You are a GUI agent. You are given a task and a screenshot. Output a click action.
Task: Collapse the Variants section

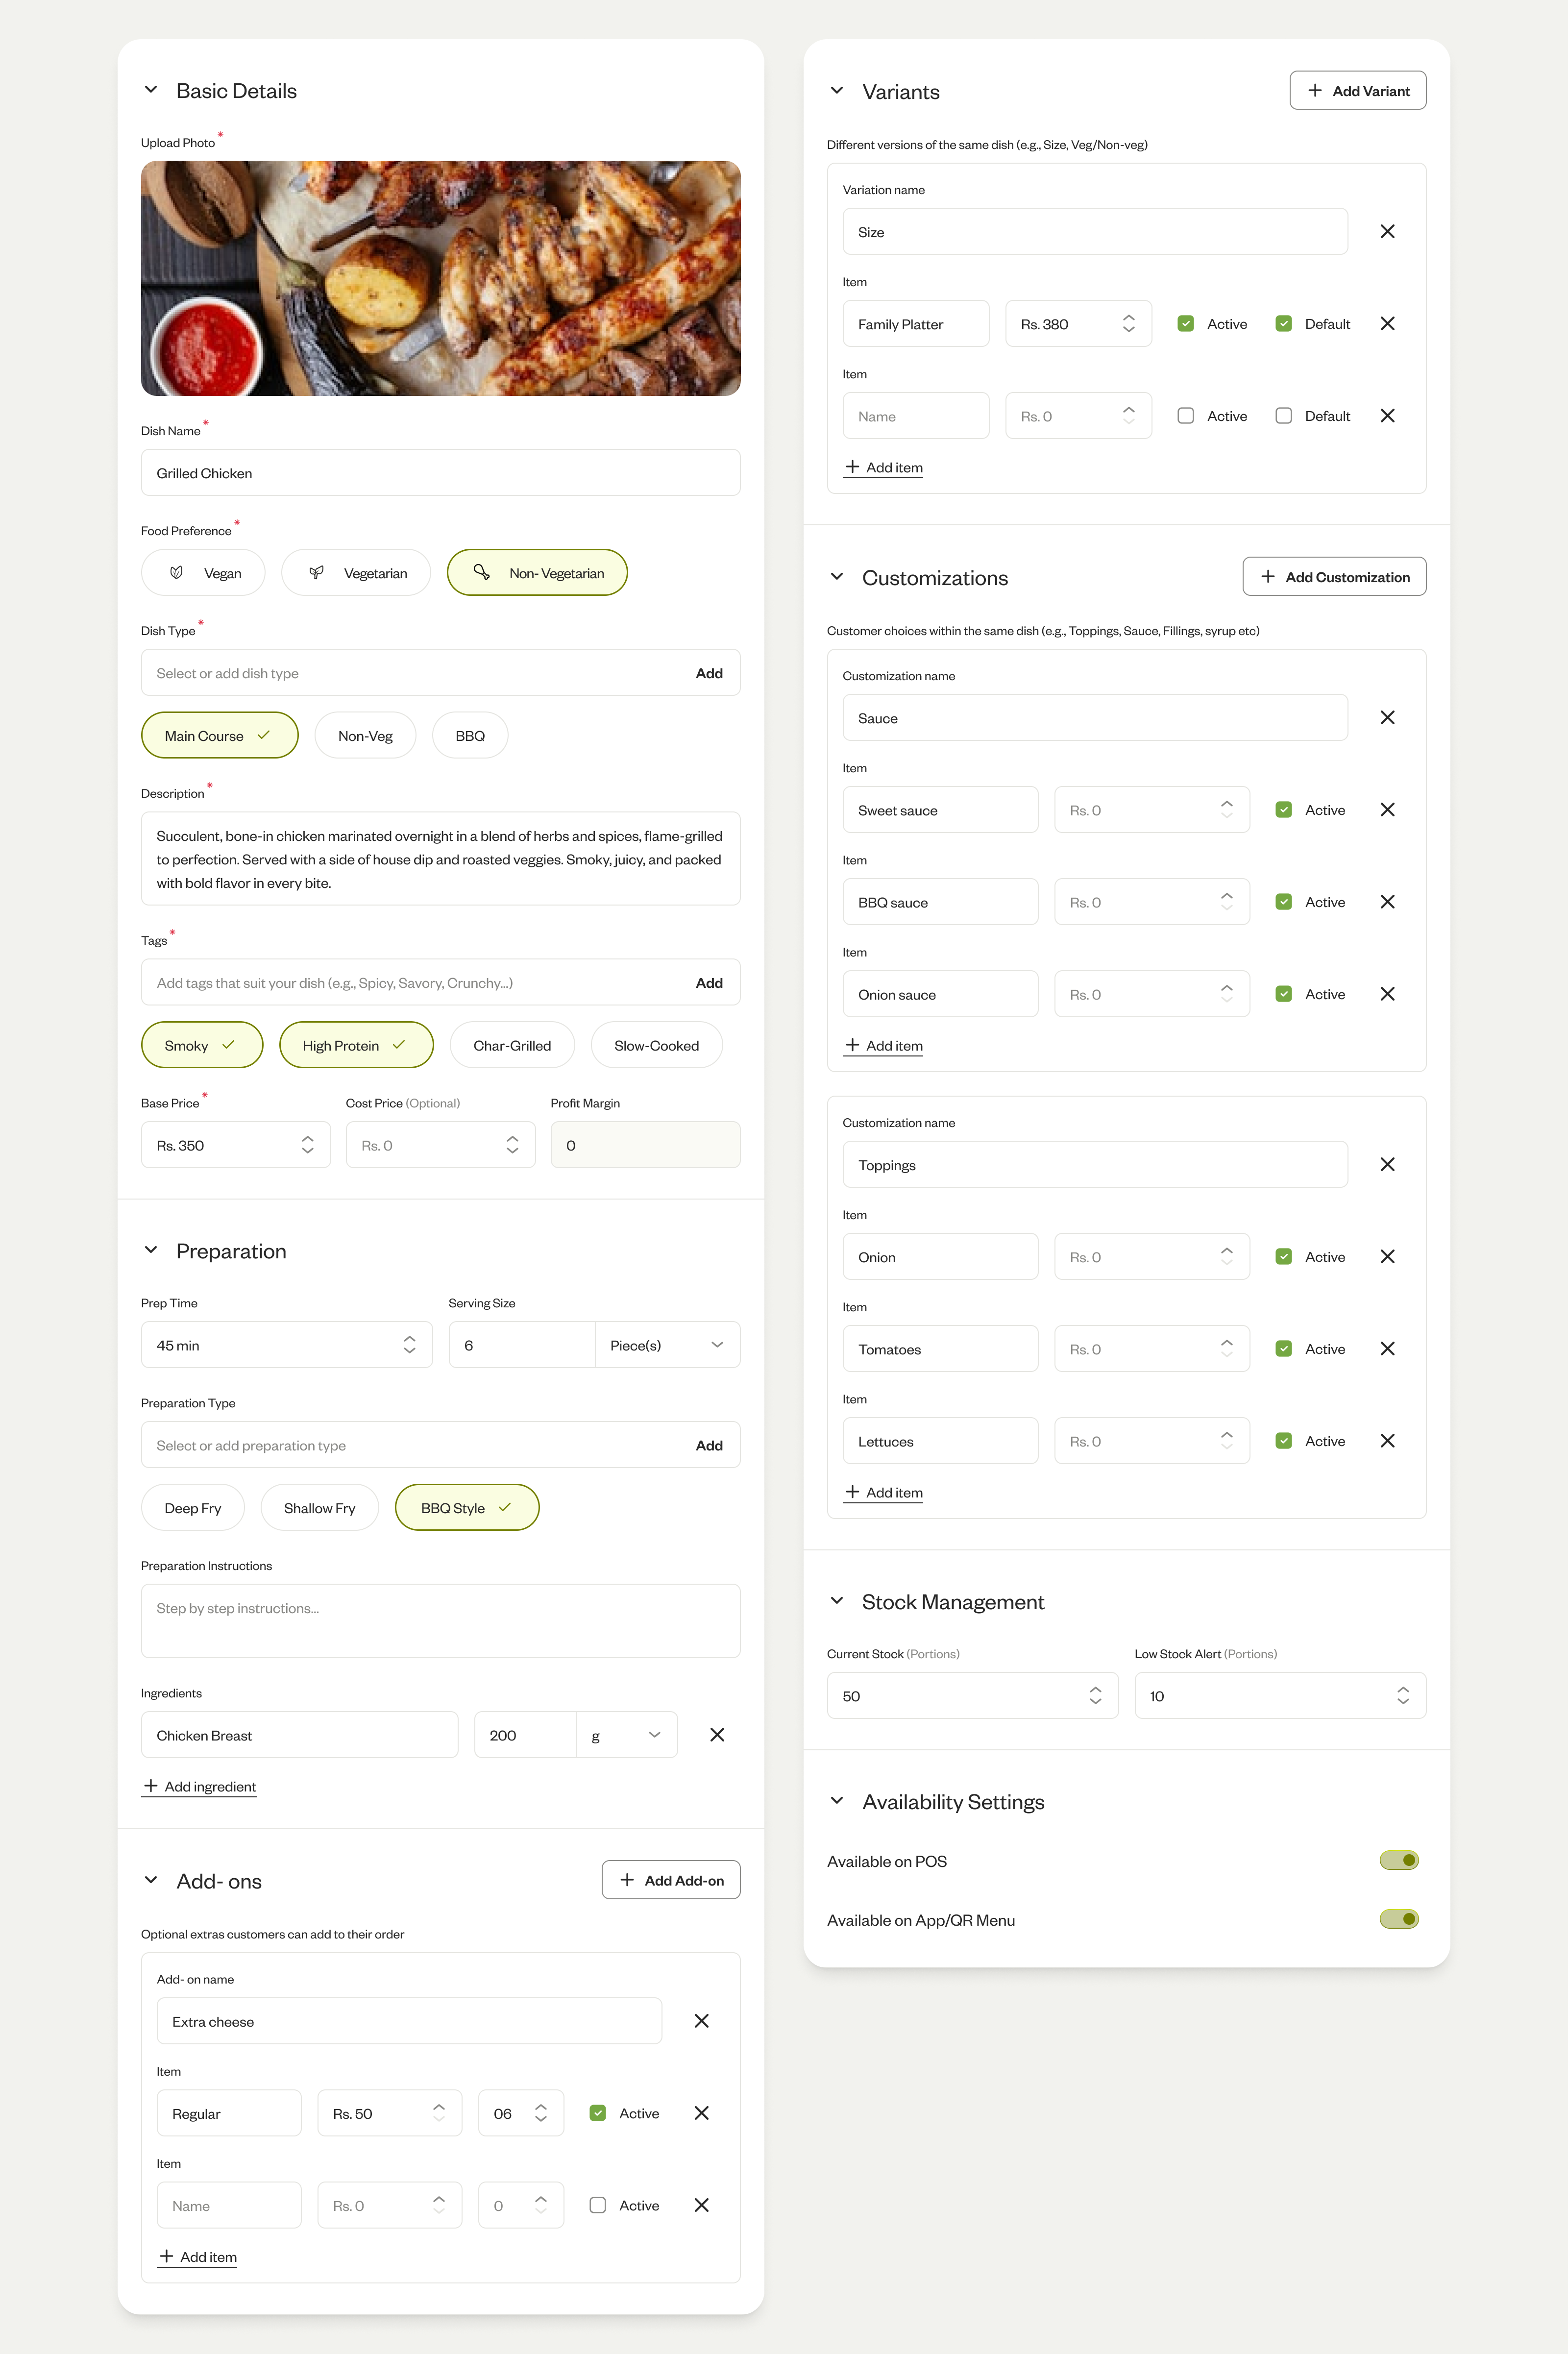[837, 91]
